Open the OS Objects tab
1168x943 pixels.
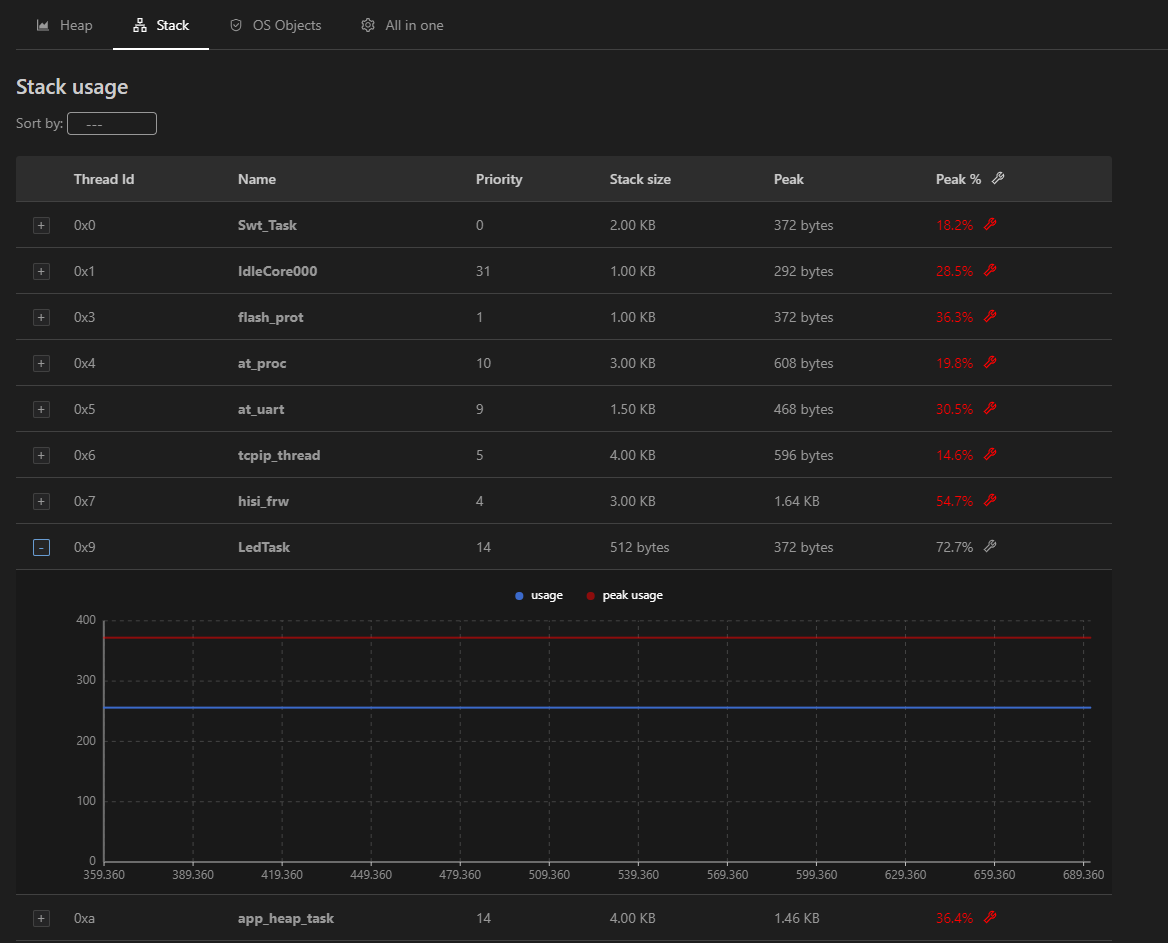click(276, 25)
